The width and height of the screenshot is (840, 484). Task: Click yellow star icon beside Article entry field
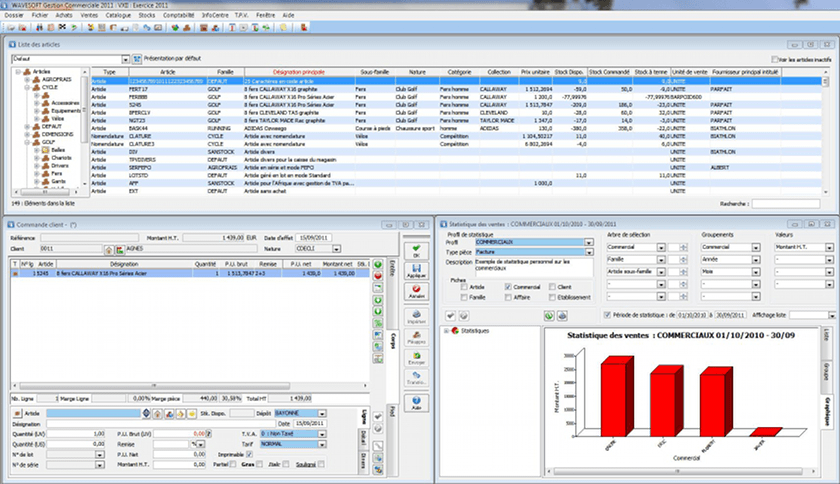click(191, 414)
